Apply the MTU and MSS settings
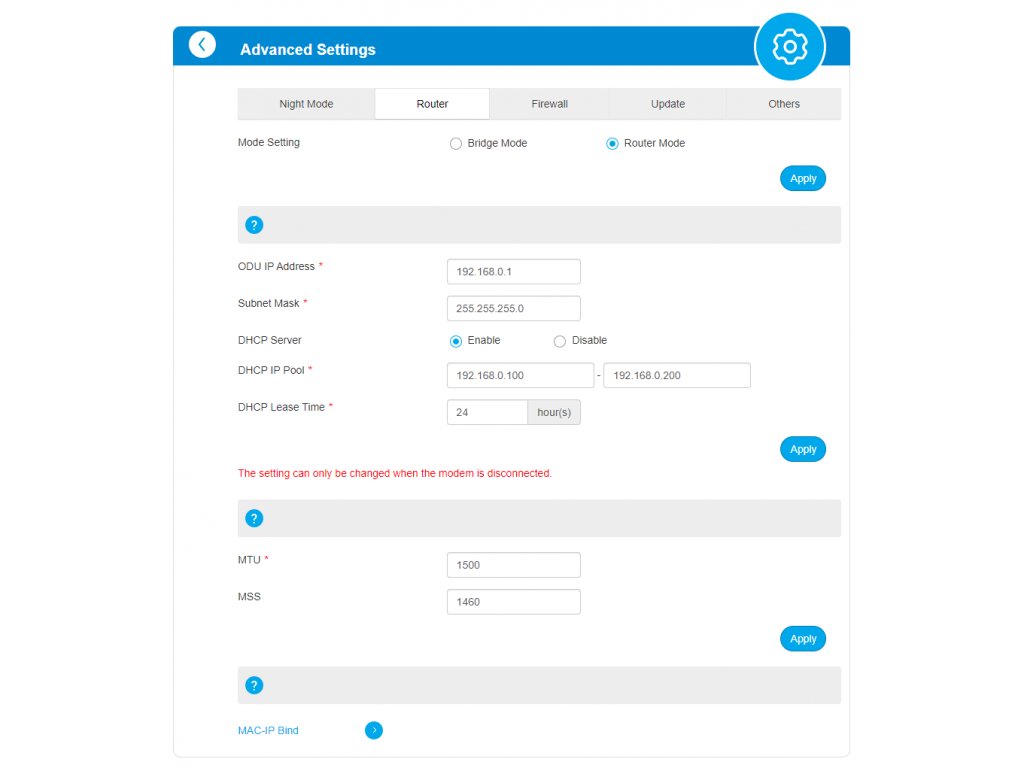This screenshot has width=1024, height=768. (803, 639)
